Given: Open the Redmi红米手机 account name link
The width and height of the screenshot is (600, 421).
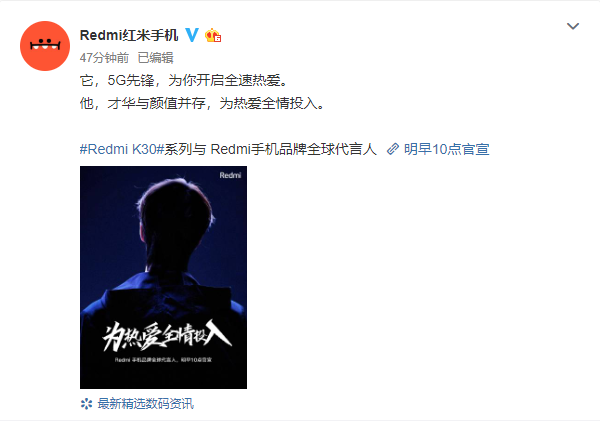Looking at the screenshot, I should coord(129,35).
